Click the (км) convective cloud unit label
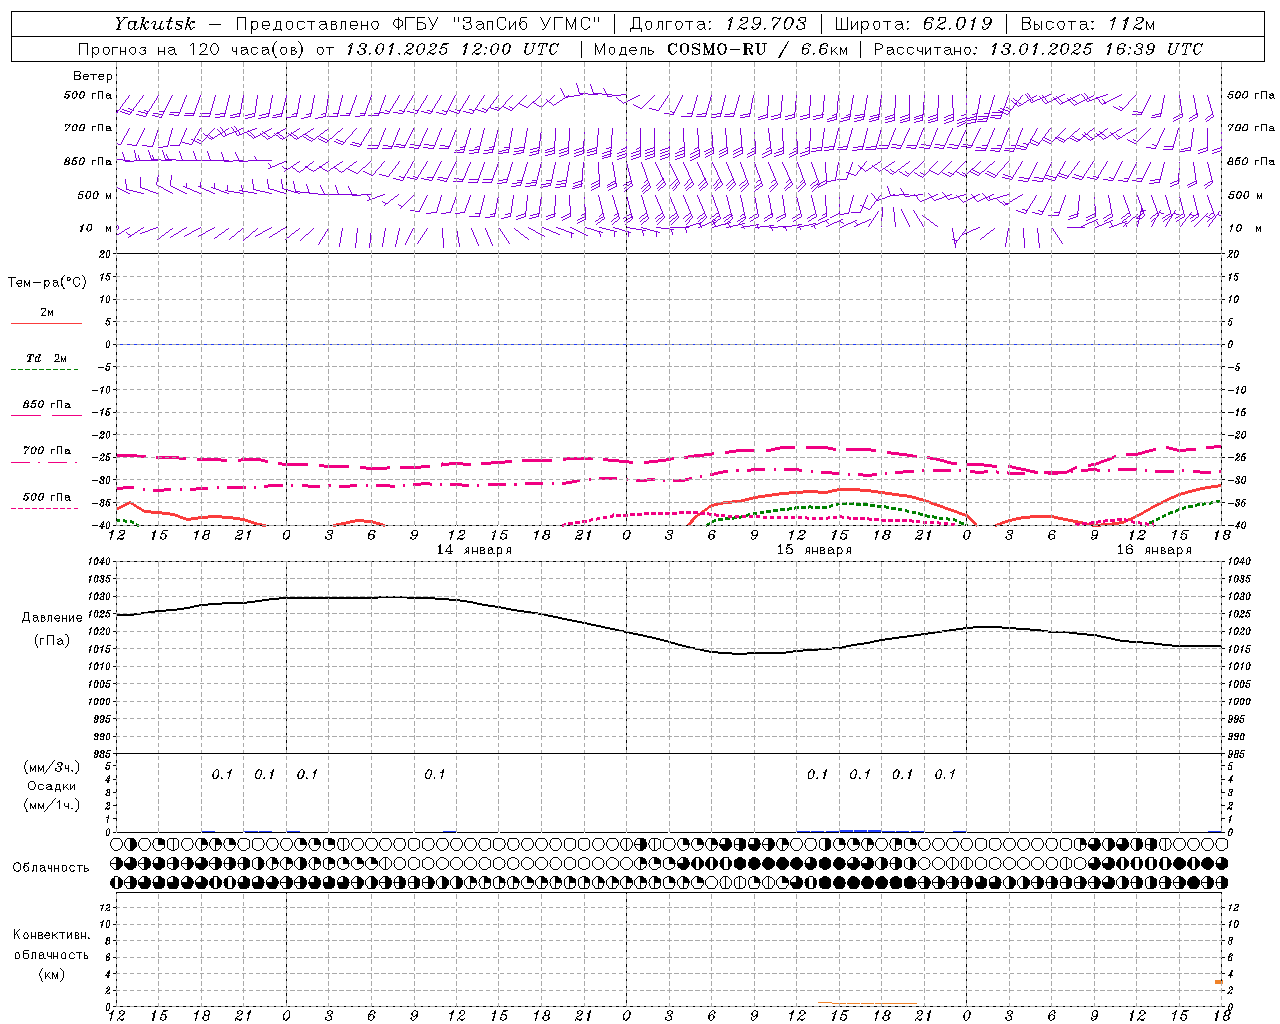This screenshot has width=1280, height=1024. (x=52, y=974)
